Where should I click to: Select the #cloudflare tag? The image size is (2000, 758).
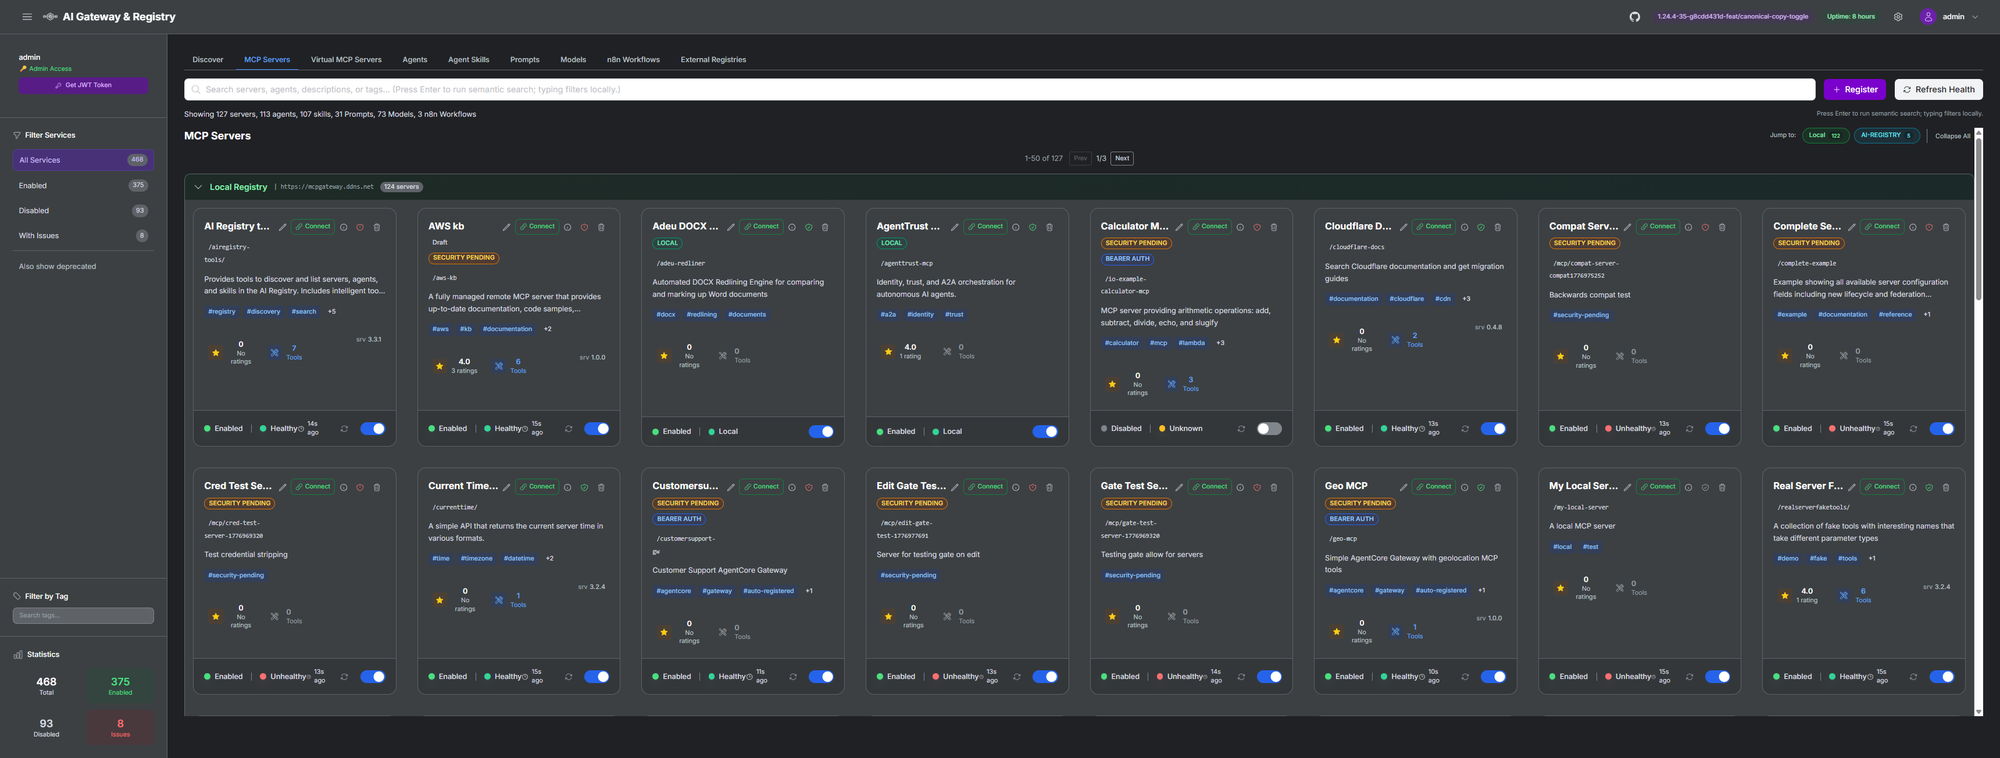(x=1407, y=299)
